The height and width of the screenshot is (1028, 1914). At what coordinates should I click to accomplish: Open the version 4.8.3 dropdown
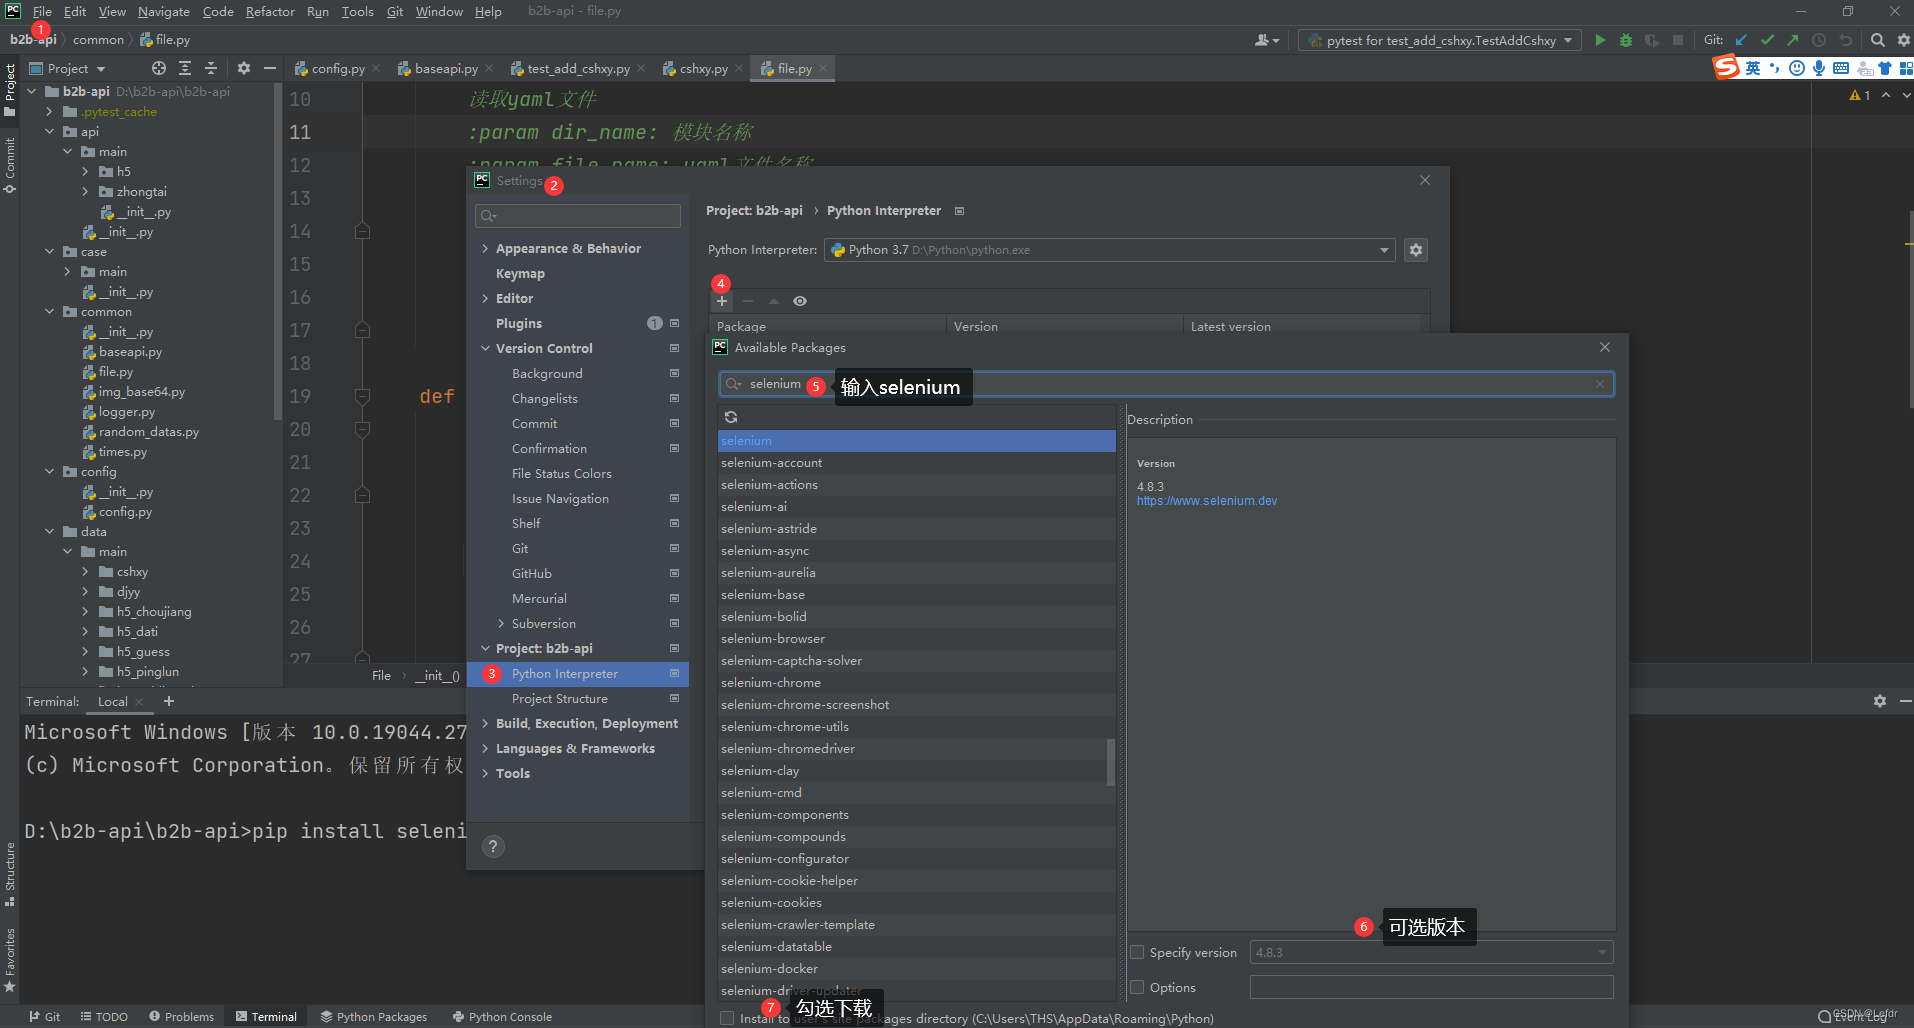tap(1431, 952)
